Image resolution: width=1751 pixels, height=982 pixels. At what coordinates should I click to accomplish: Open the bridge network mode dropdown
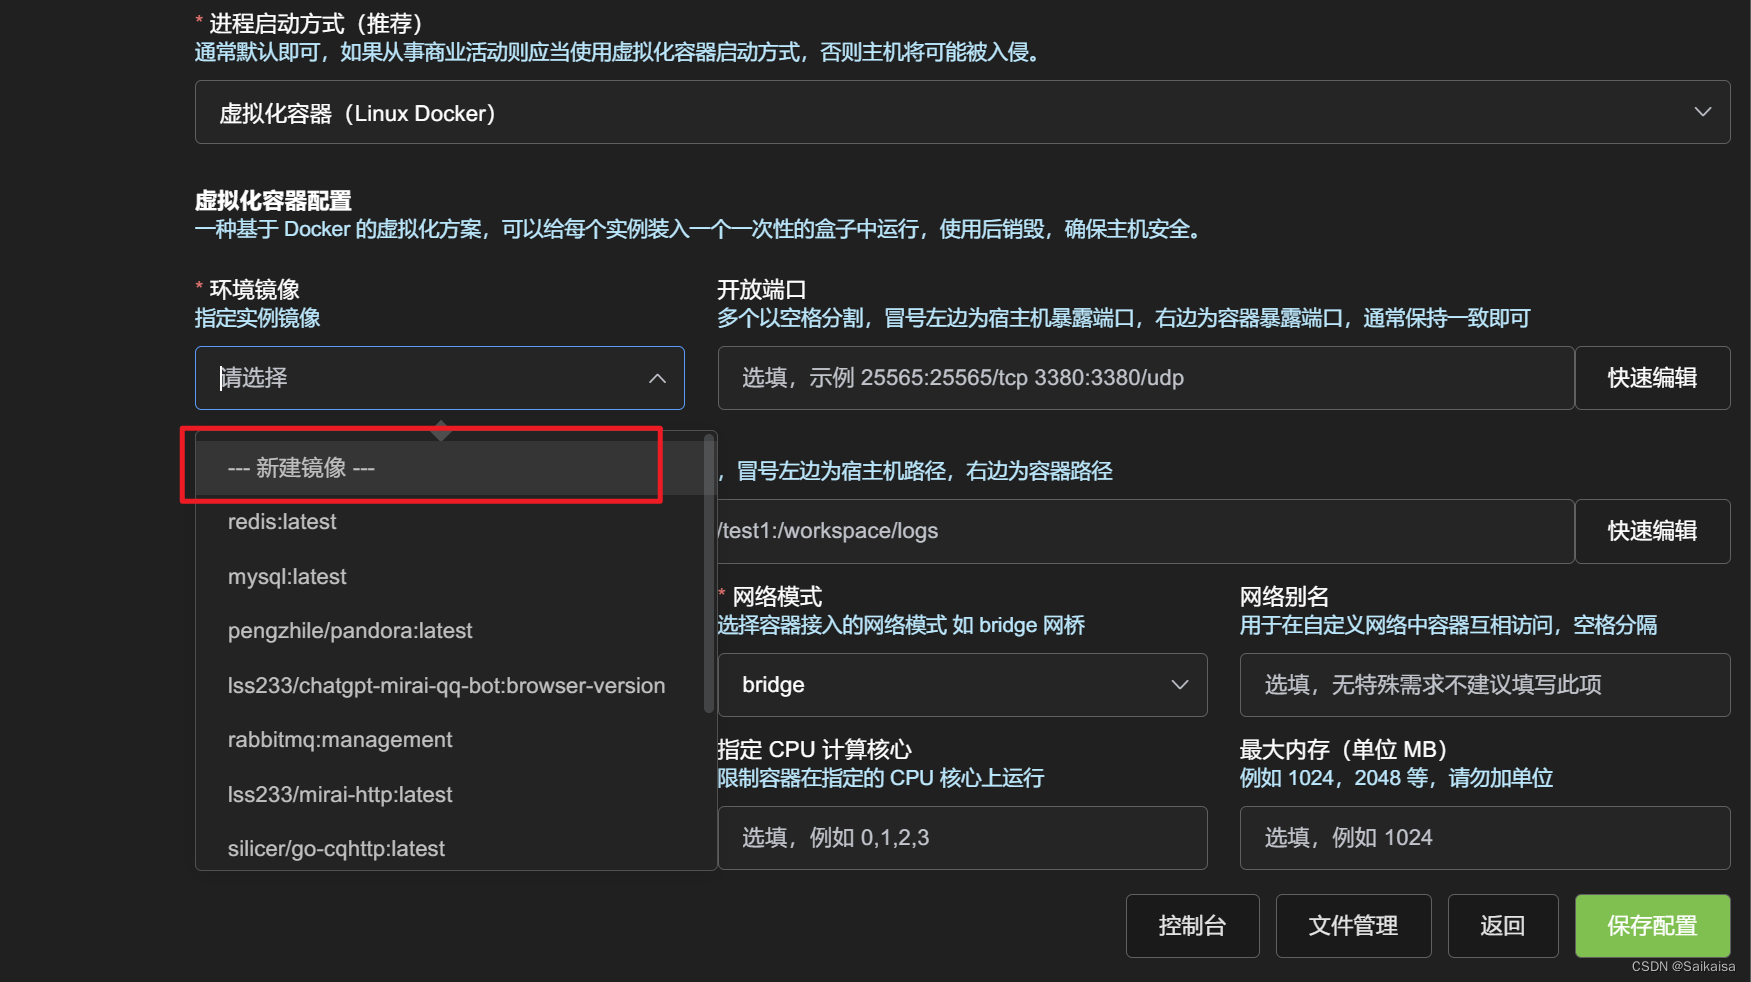click(962, 685)
